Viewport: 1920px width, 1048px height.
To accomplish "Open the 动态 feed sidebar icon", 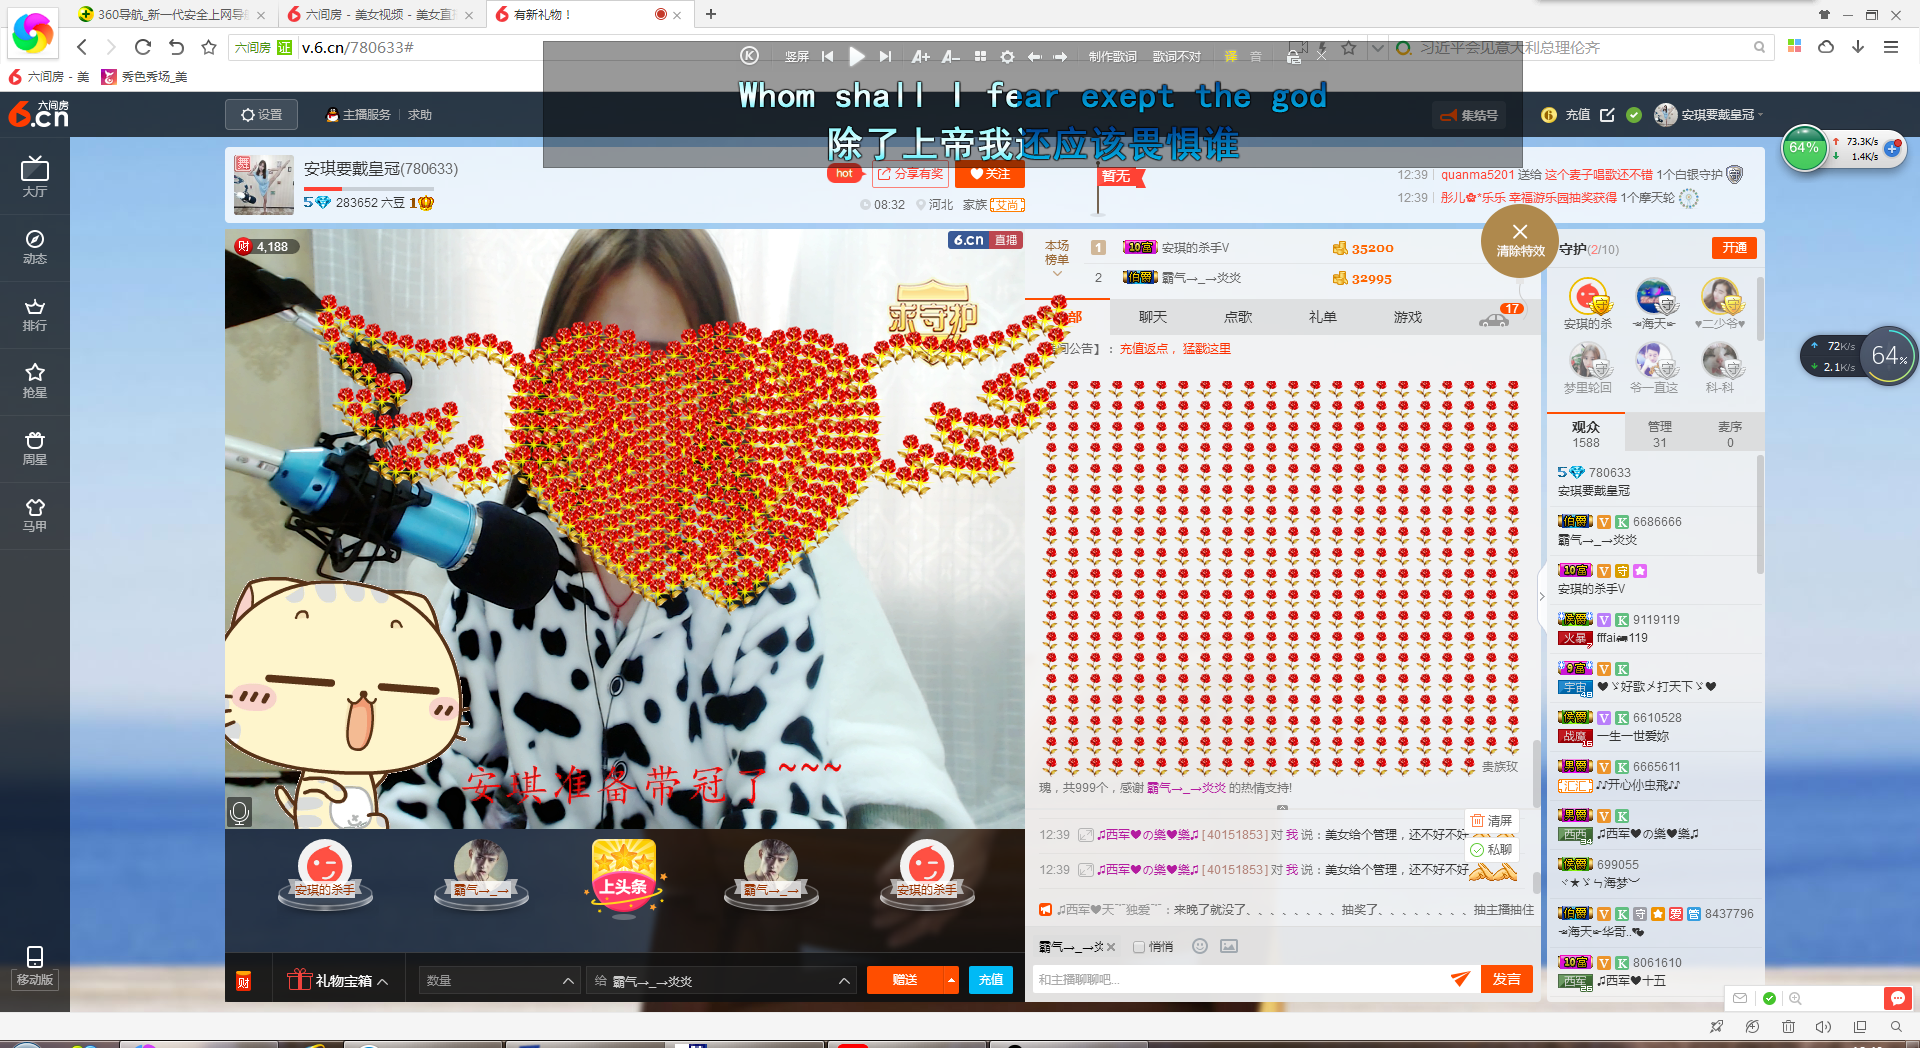I will pos(35,246).
